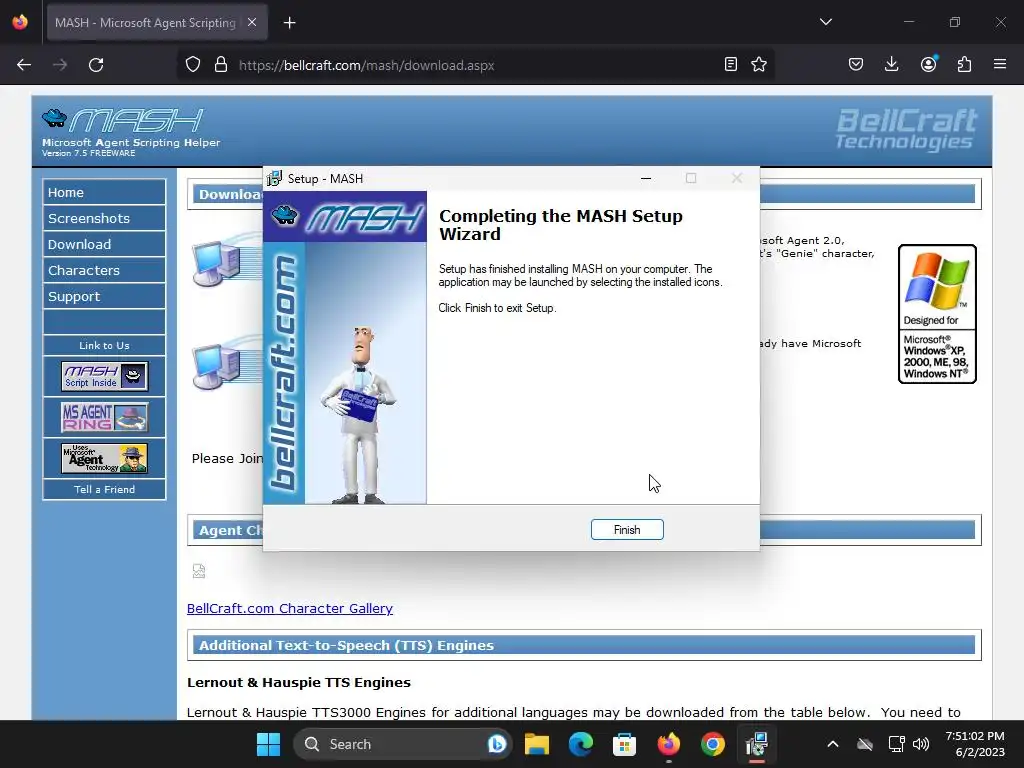Click the Additional Text-to-Speech (TTS) Engines heading
This screenshot has width=1024, height=768.
346,645
